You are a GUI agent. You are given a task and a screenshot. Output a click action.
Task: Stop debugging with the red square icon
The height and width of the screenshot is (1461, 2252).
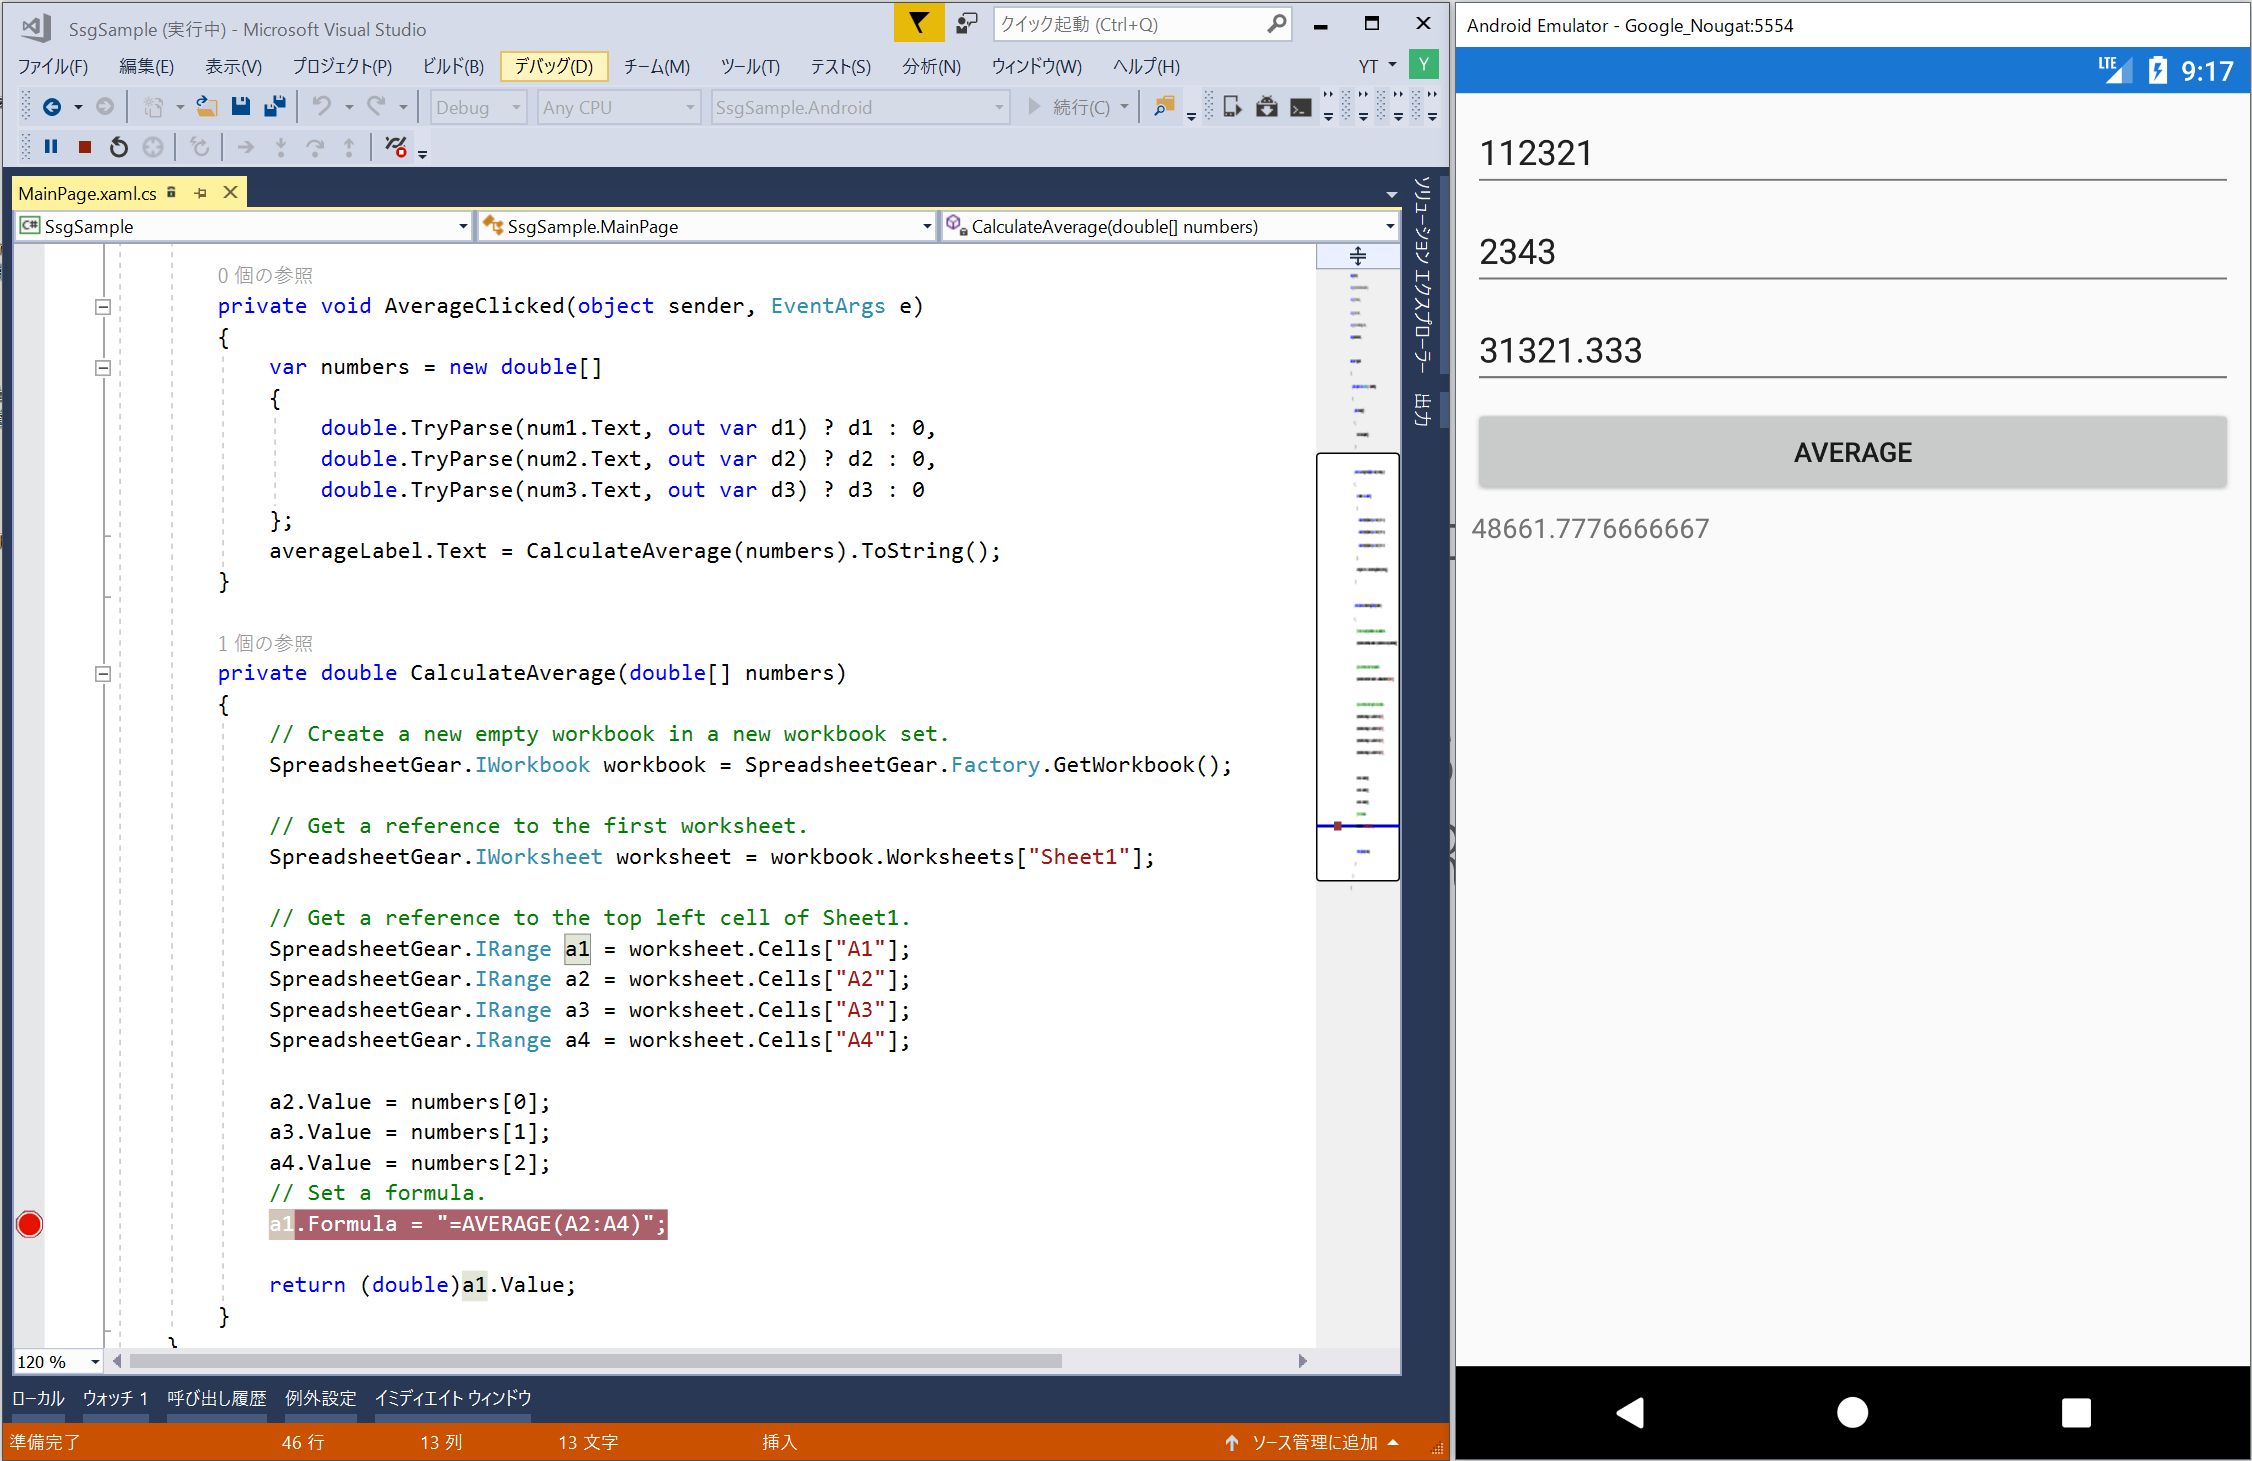(85, 147)
